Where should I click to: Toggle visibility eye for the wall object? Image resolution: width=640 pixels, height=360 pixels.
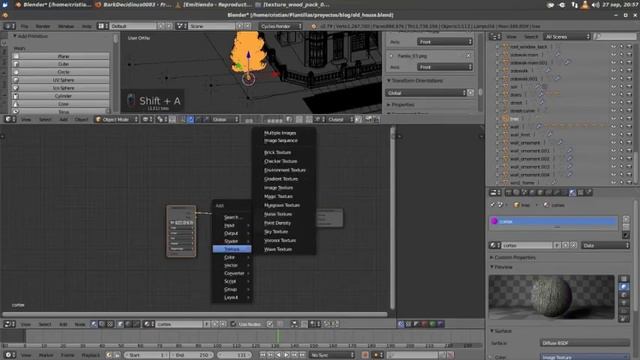click(613, 127)
